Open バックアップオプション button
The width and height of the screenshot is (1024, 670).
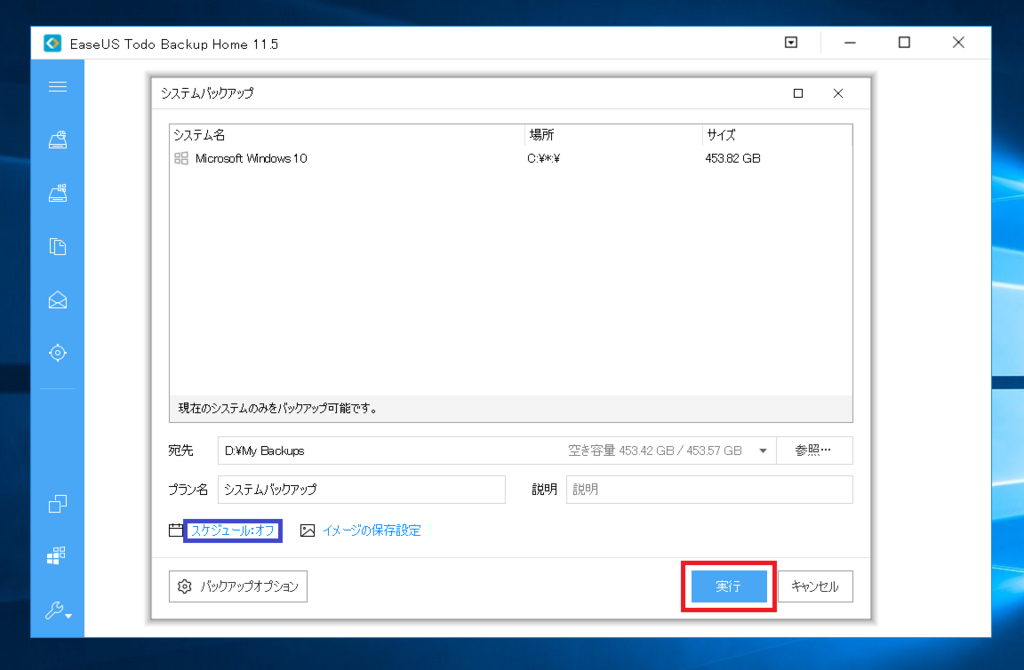tap(238, 586)
